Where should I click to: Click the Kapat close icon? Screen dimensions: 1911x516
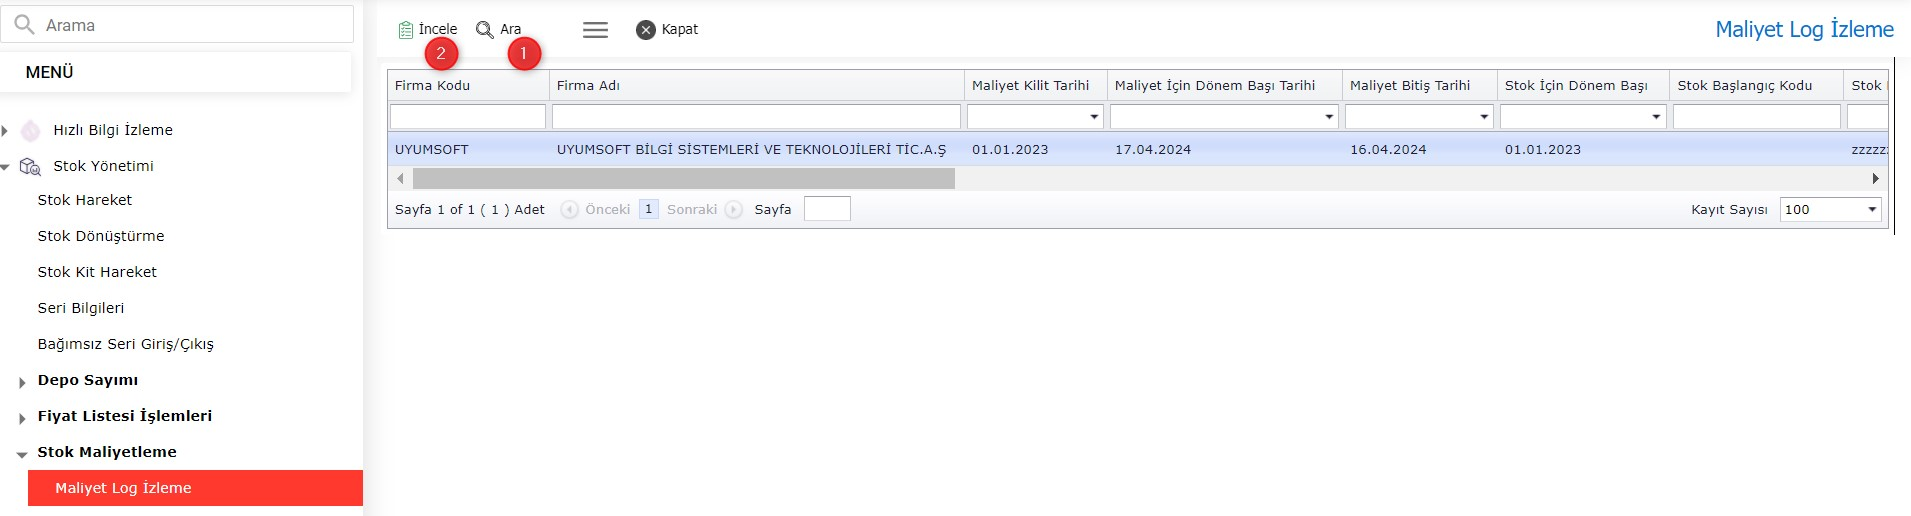[646, 30]
